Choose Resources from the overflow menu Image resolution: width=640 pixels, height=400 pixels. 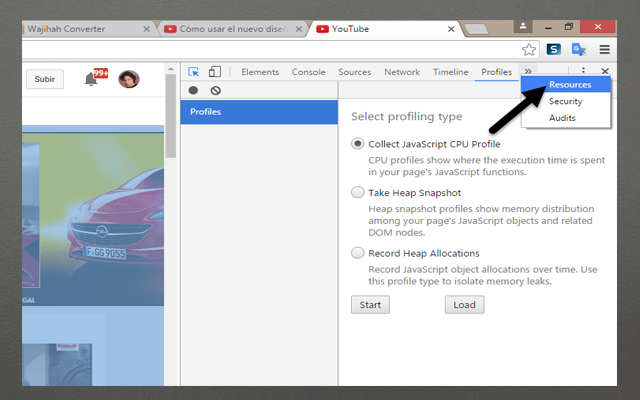(x=569, y=85)
